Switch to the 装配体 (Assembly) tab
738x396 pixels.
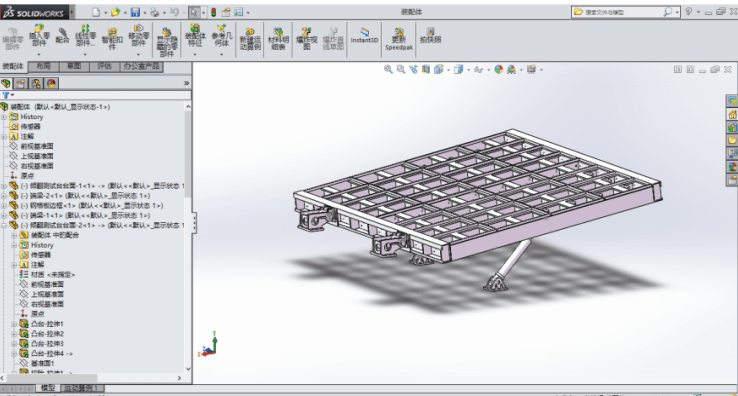pyautogui.click(x=13, y=66)
